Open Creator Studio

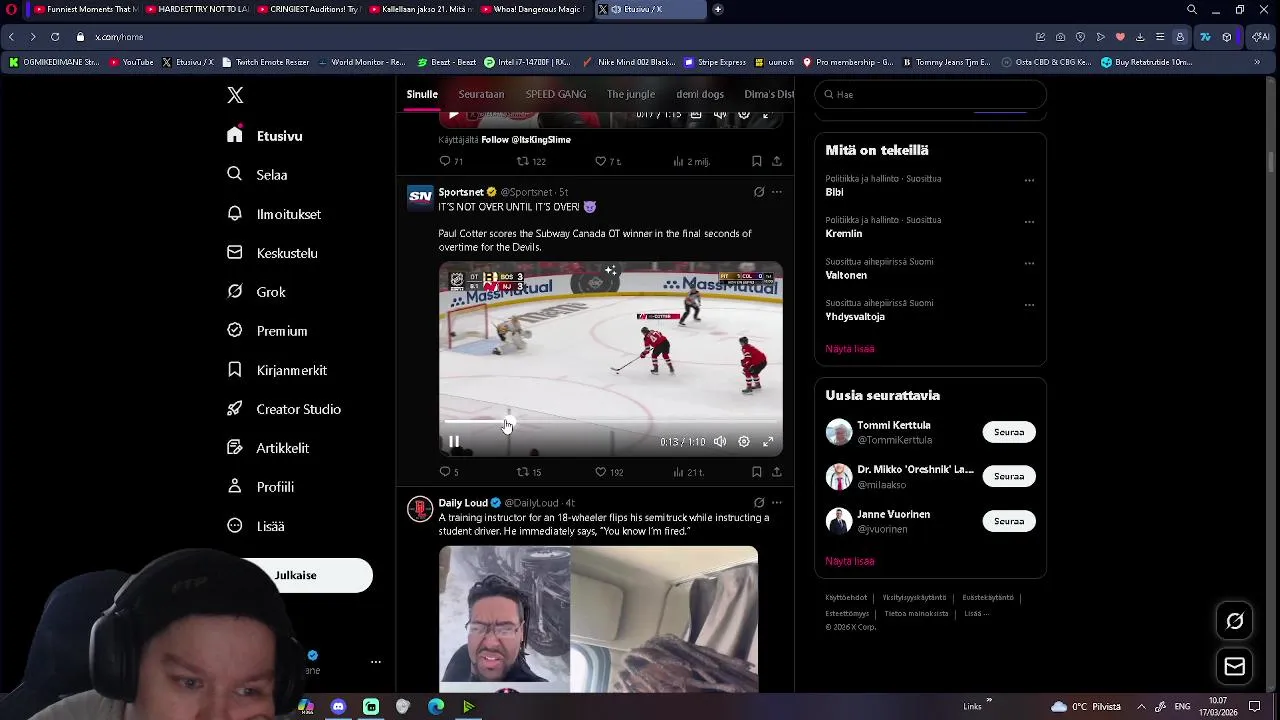pyautogui.click(x=284, y=409)
